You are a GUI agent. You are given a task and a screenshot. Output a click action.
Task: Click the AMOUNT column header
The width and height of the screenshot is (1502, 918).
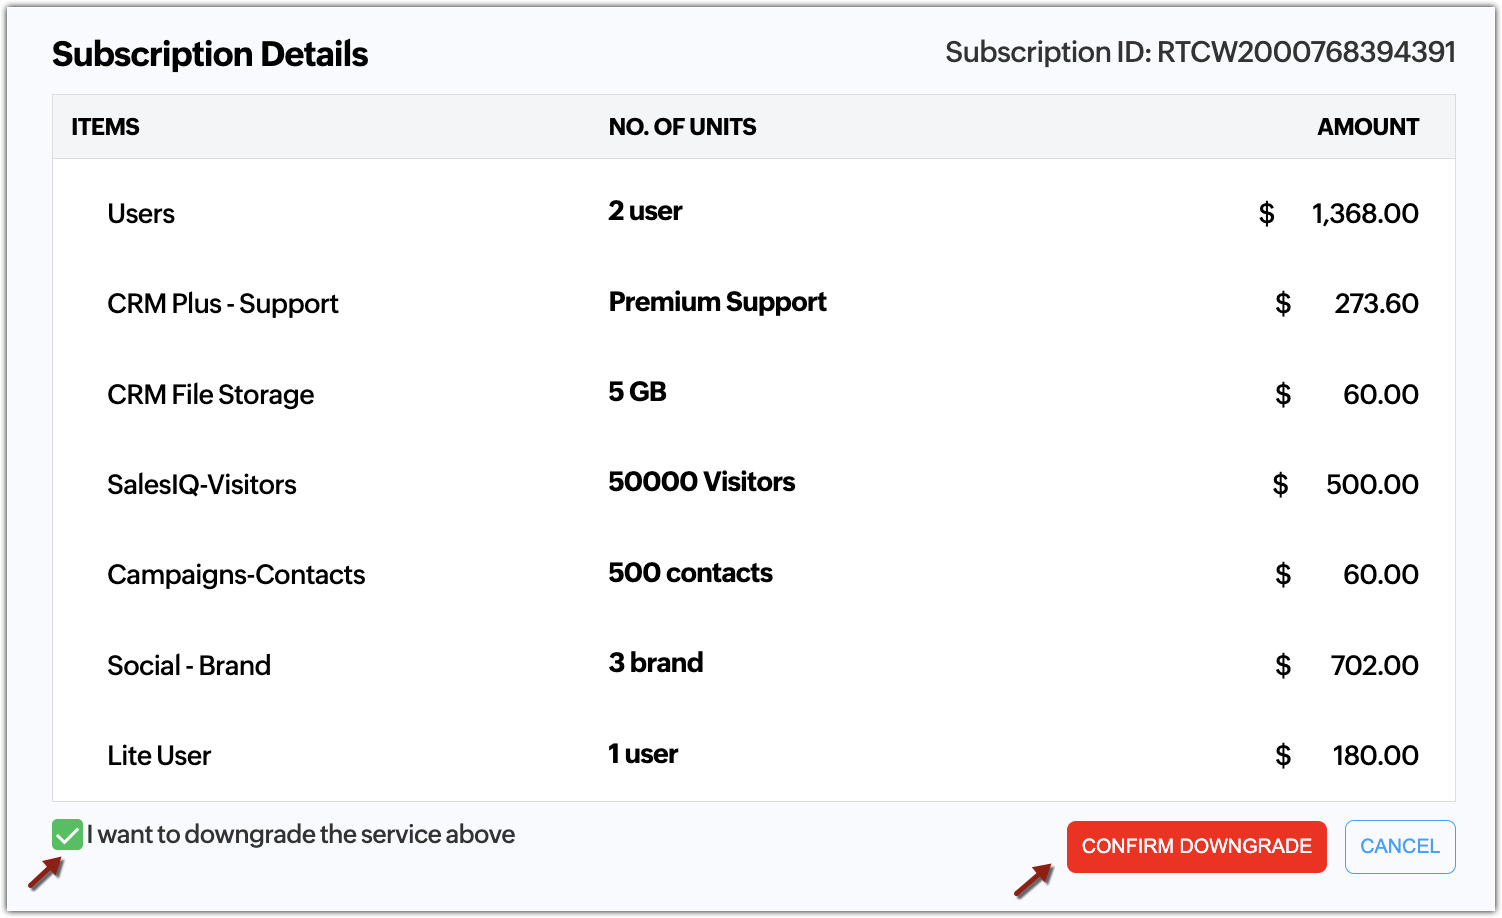(1367, 127)
